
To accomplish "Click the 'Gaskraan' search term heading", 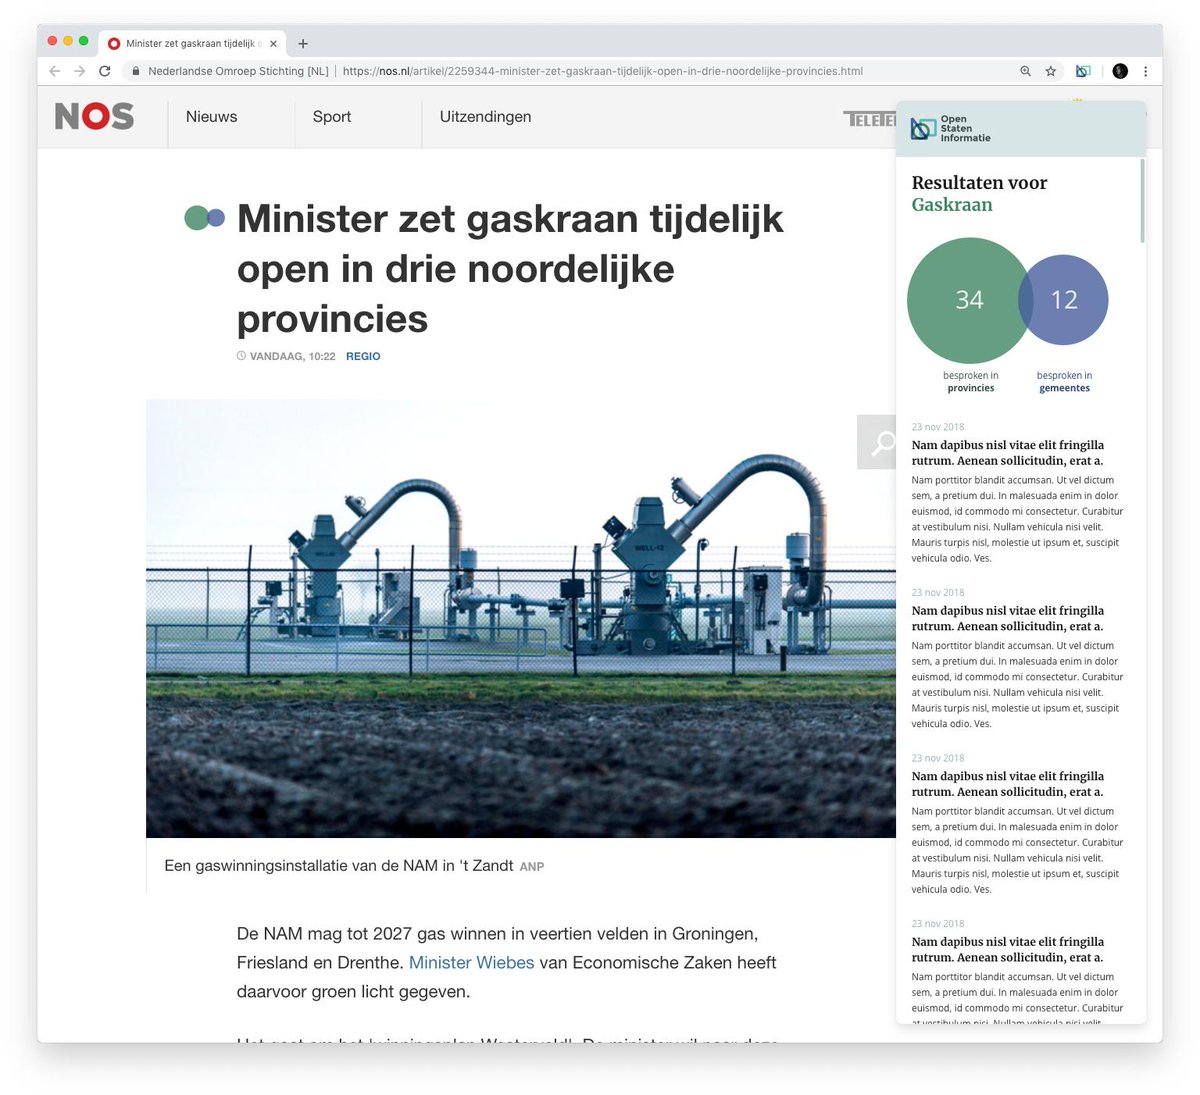I will [952, 205].
